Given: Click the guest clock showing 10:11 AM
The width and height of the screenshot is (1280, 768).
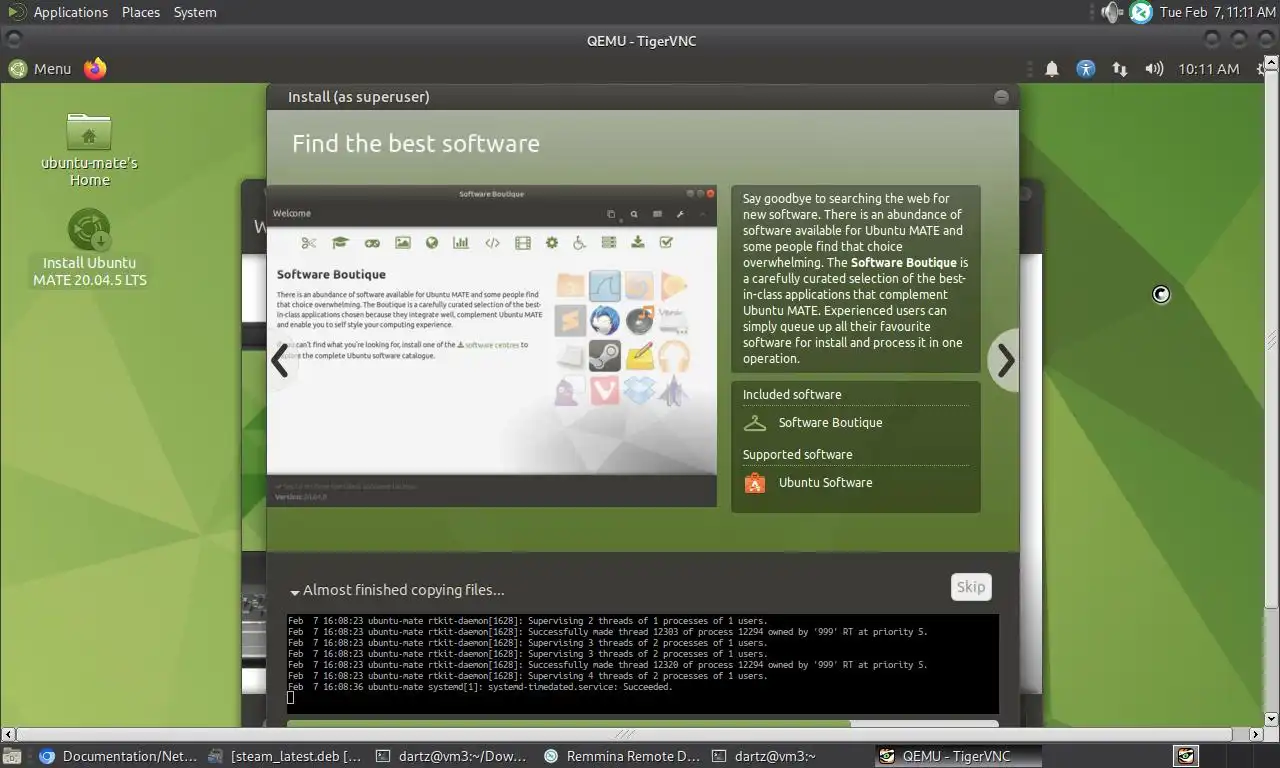Looking at the screenshot, I should [x=1208, y=69].
